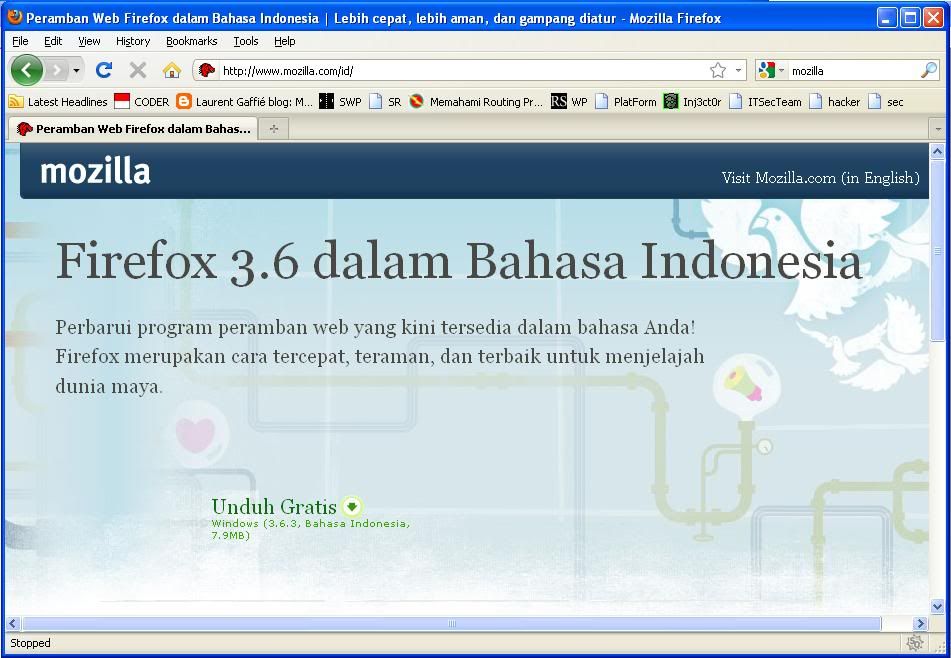
Task: Click the site favicon in the address bar
Action: pyautogui.click(x=207, y=70)
